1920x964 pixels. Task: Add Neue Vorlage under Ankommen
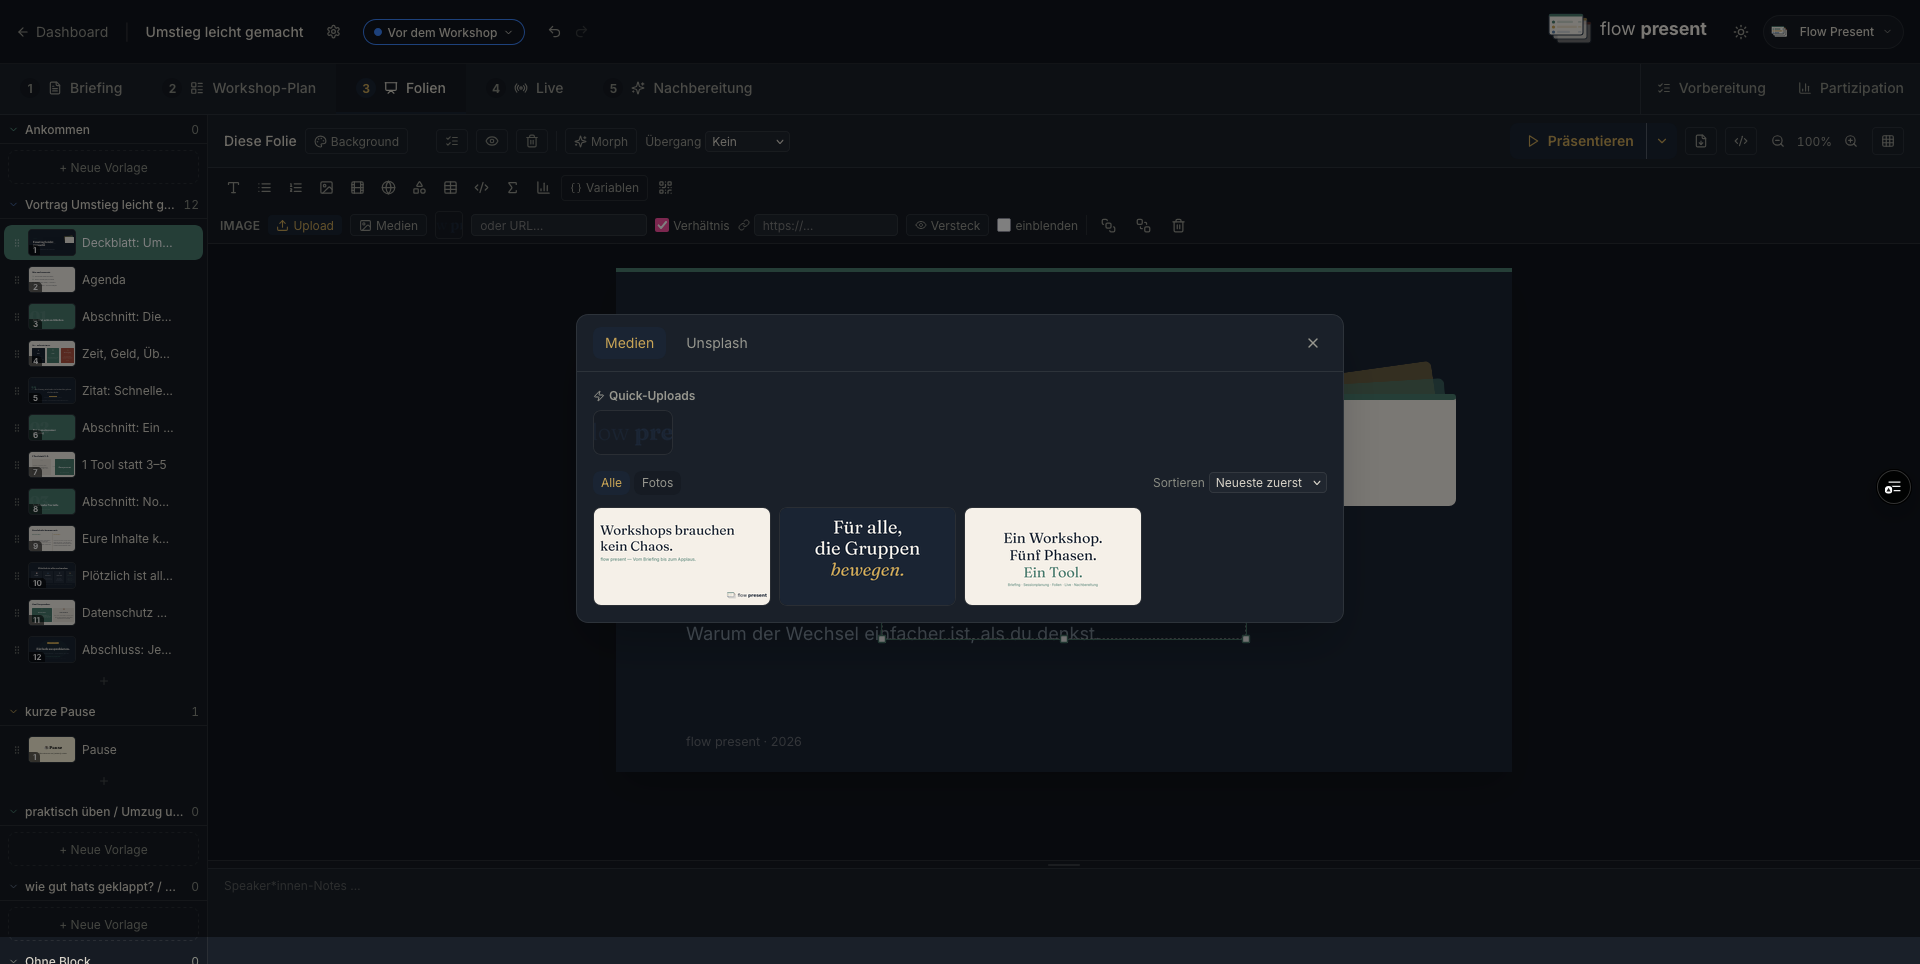(x=104, y=168)
